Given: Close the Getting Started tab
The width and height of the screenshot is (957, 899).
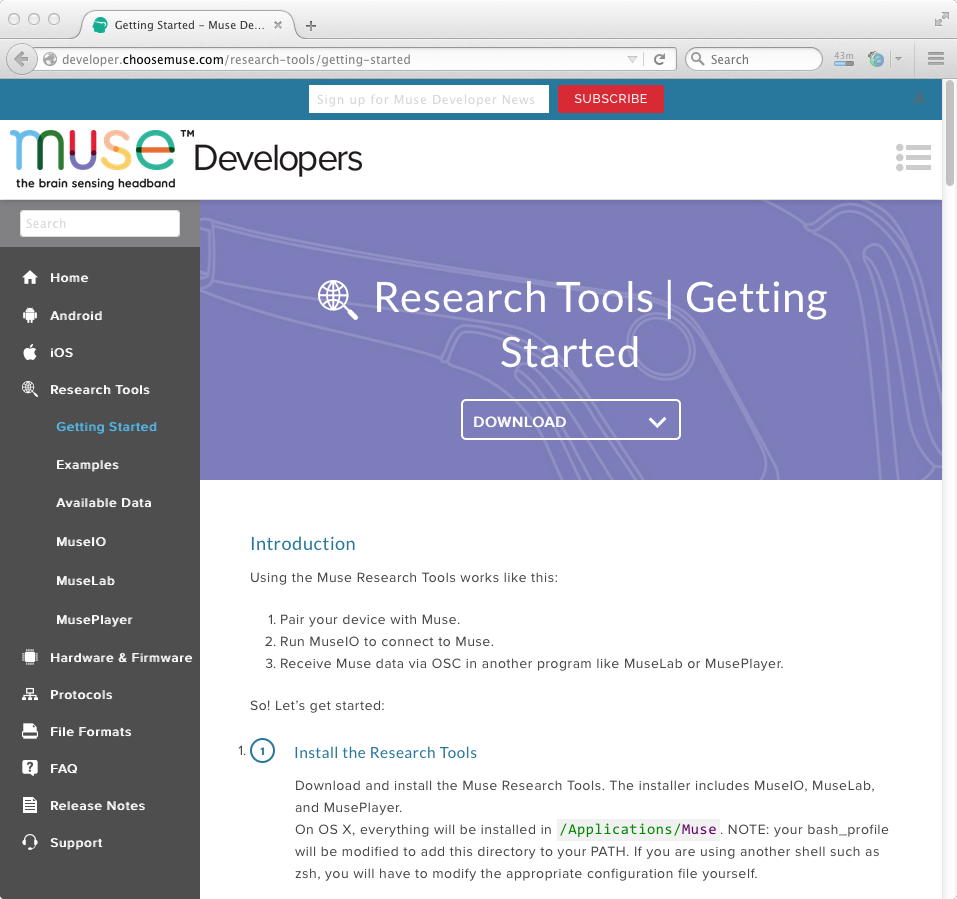Looking at the screenshot, I should coord(278,25).
